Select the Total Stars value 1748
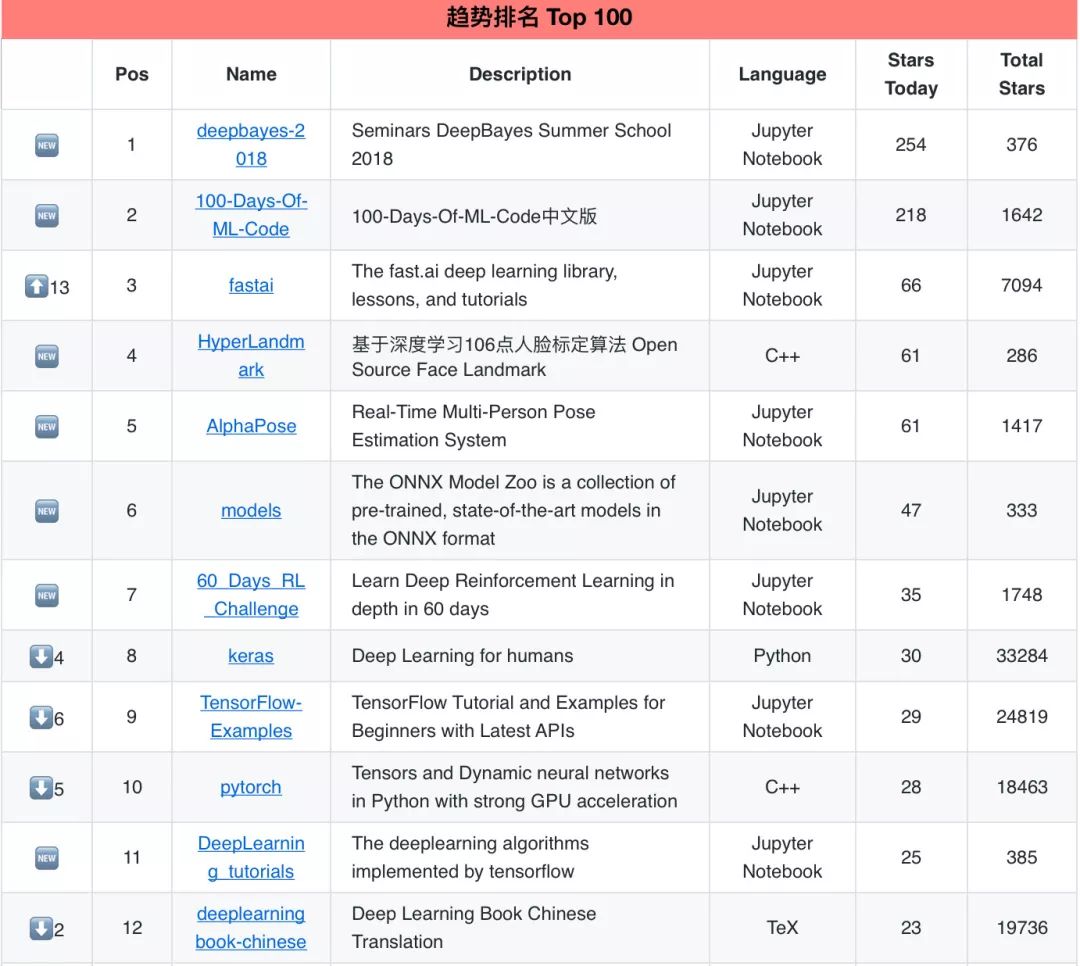 [1021, 595]
